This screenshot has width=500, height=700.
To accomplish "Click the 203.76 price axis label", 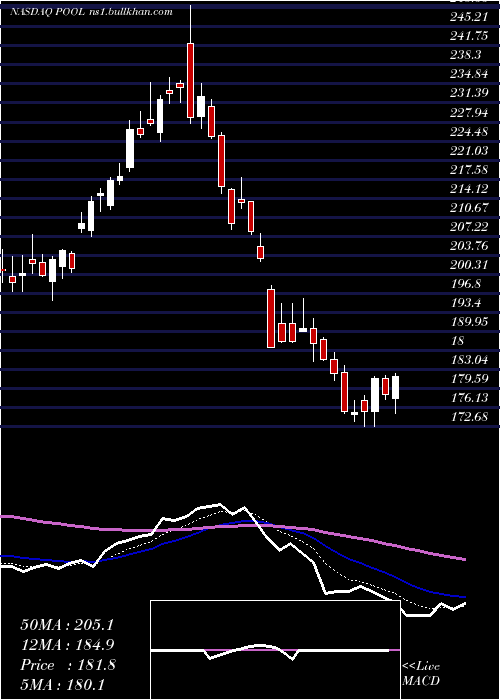I will click(468, 246).
